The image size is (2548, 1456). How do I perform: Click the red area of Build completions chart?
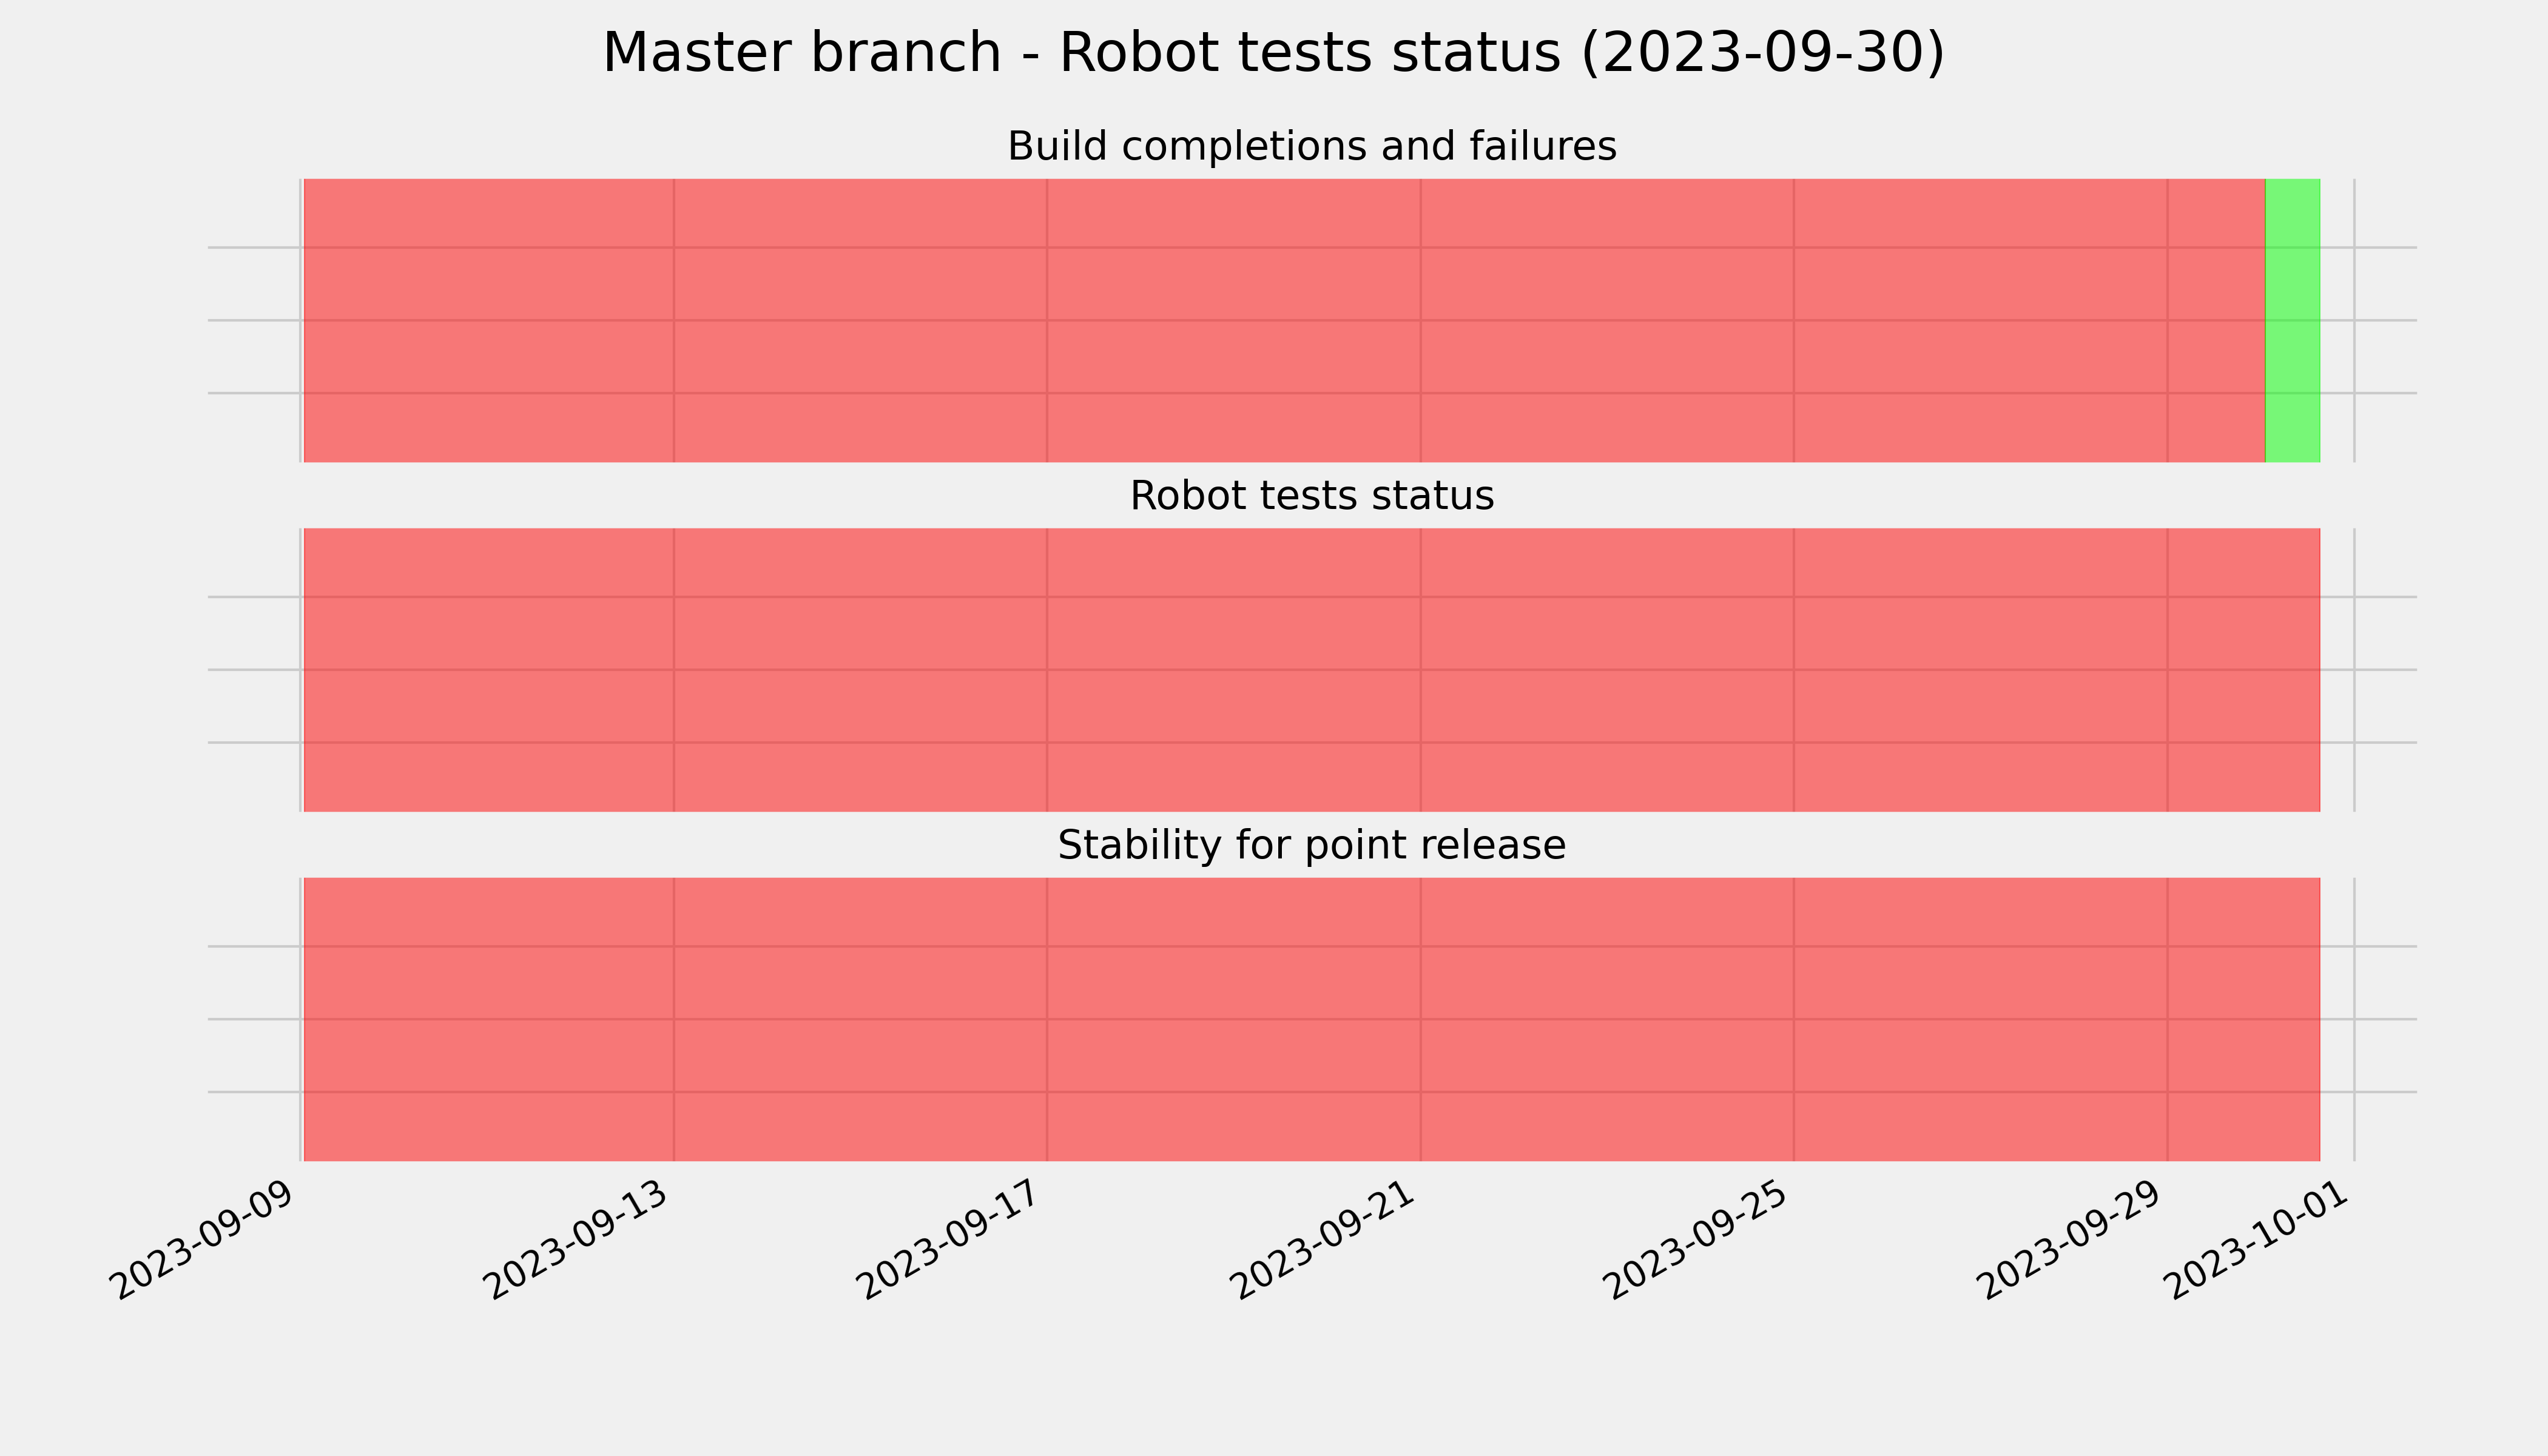pos(1284,320)
